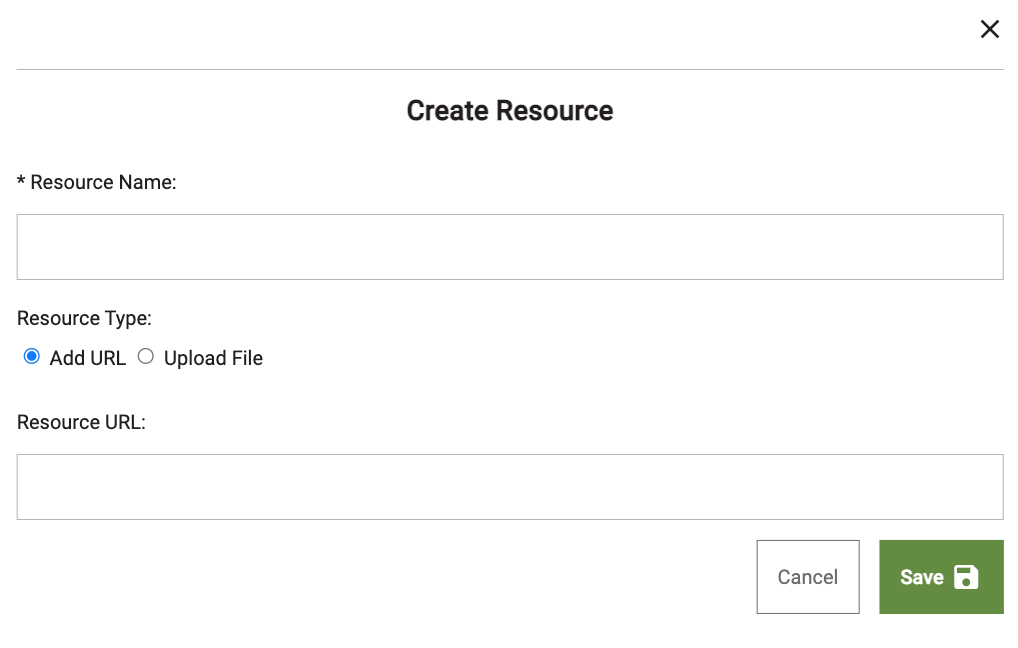Dismiss the dialog with the X icon

pos(989,29)
